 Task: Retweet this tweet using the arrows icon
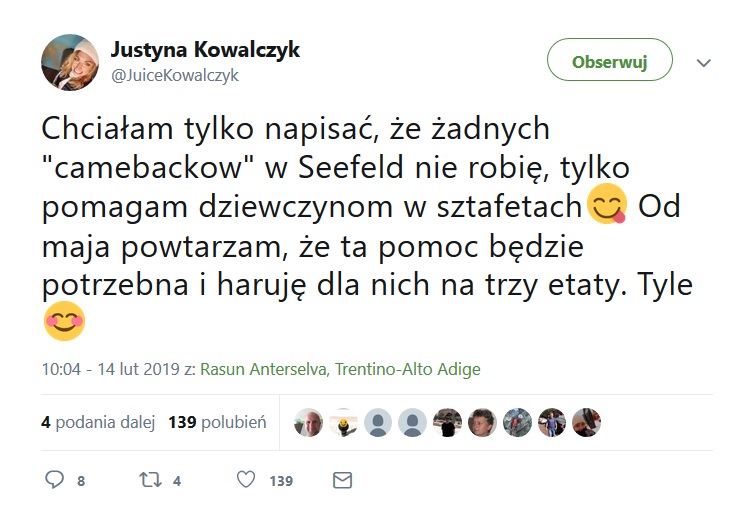(x=150, y=480)
